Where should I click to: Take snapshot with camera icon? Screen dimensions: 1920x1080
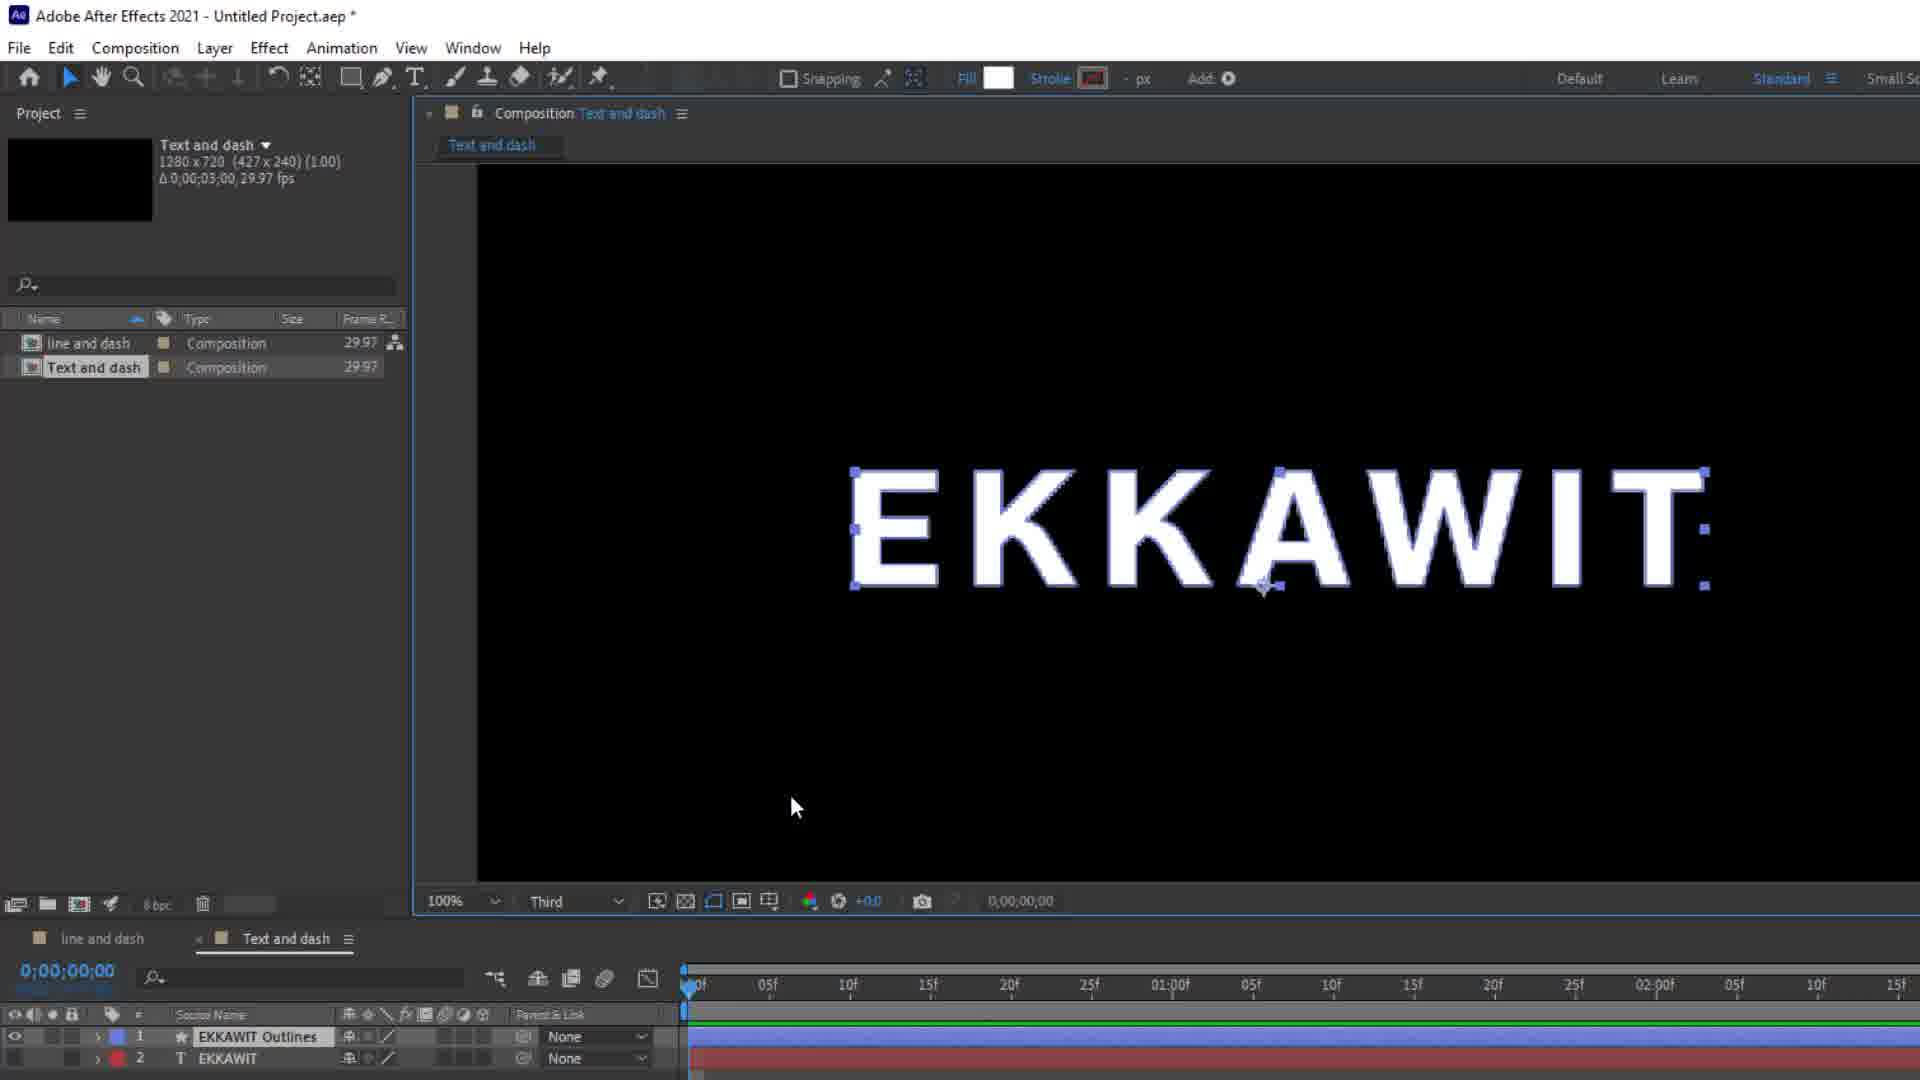[922, 902]
